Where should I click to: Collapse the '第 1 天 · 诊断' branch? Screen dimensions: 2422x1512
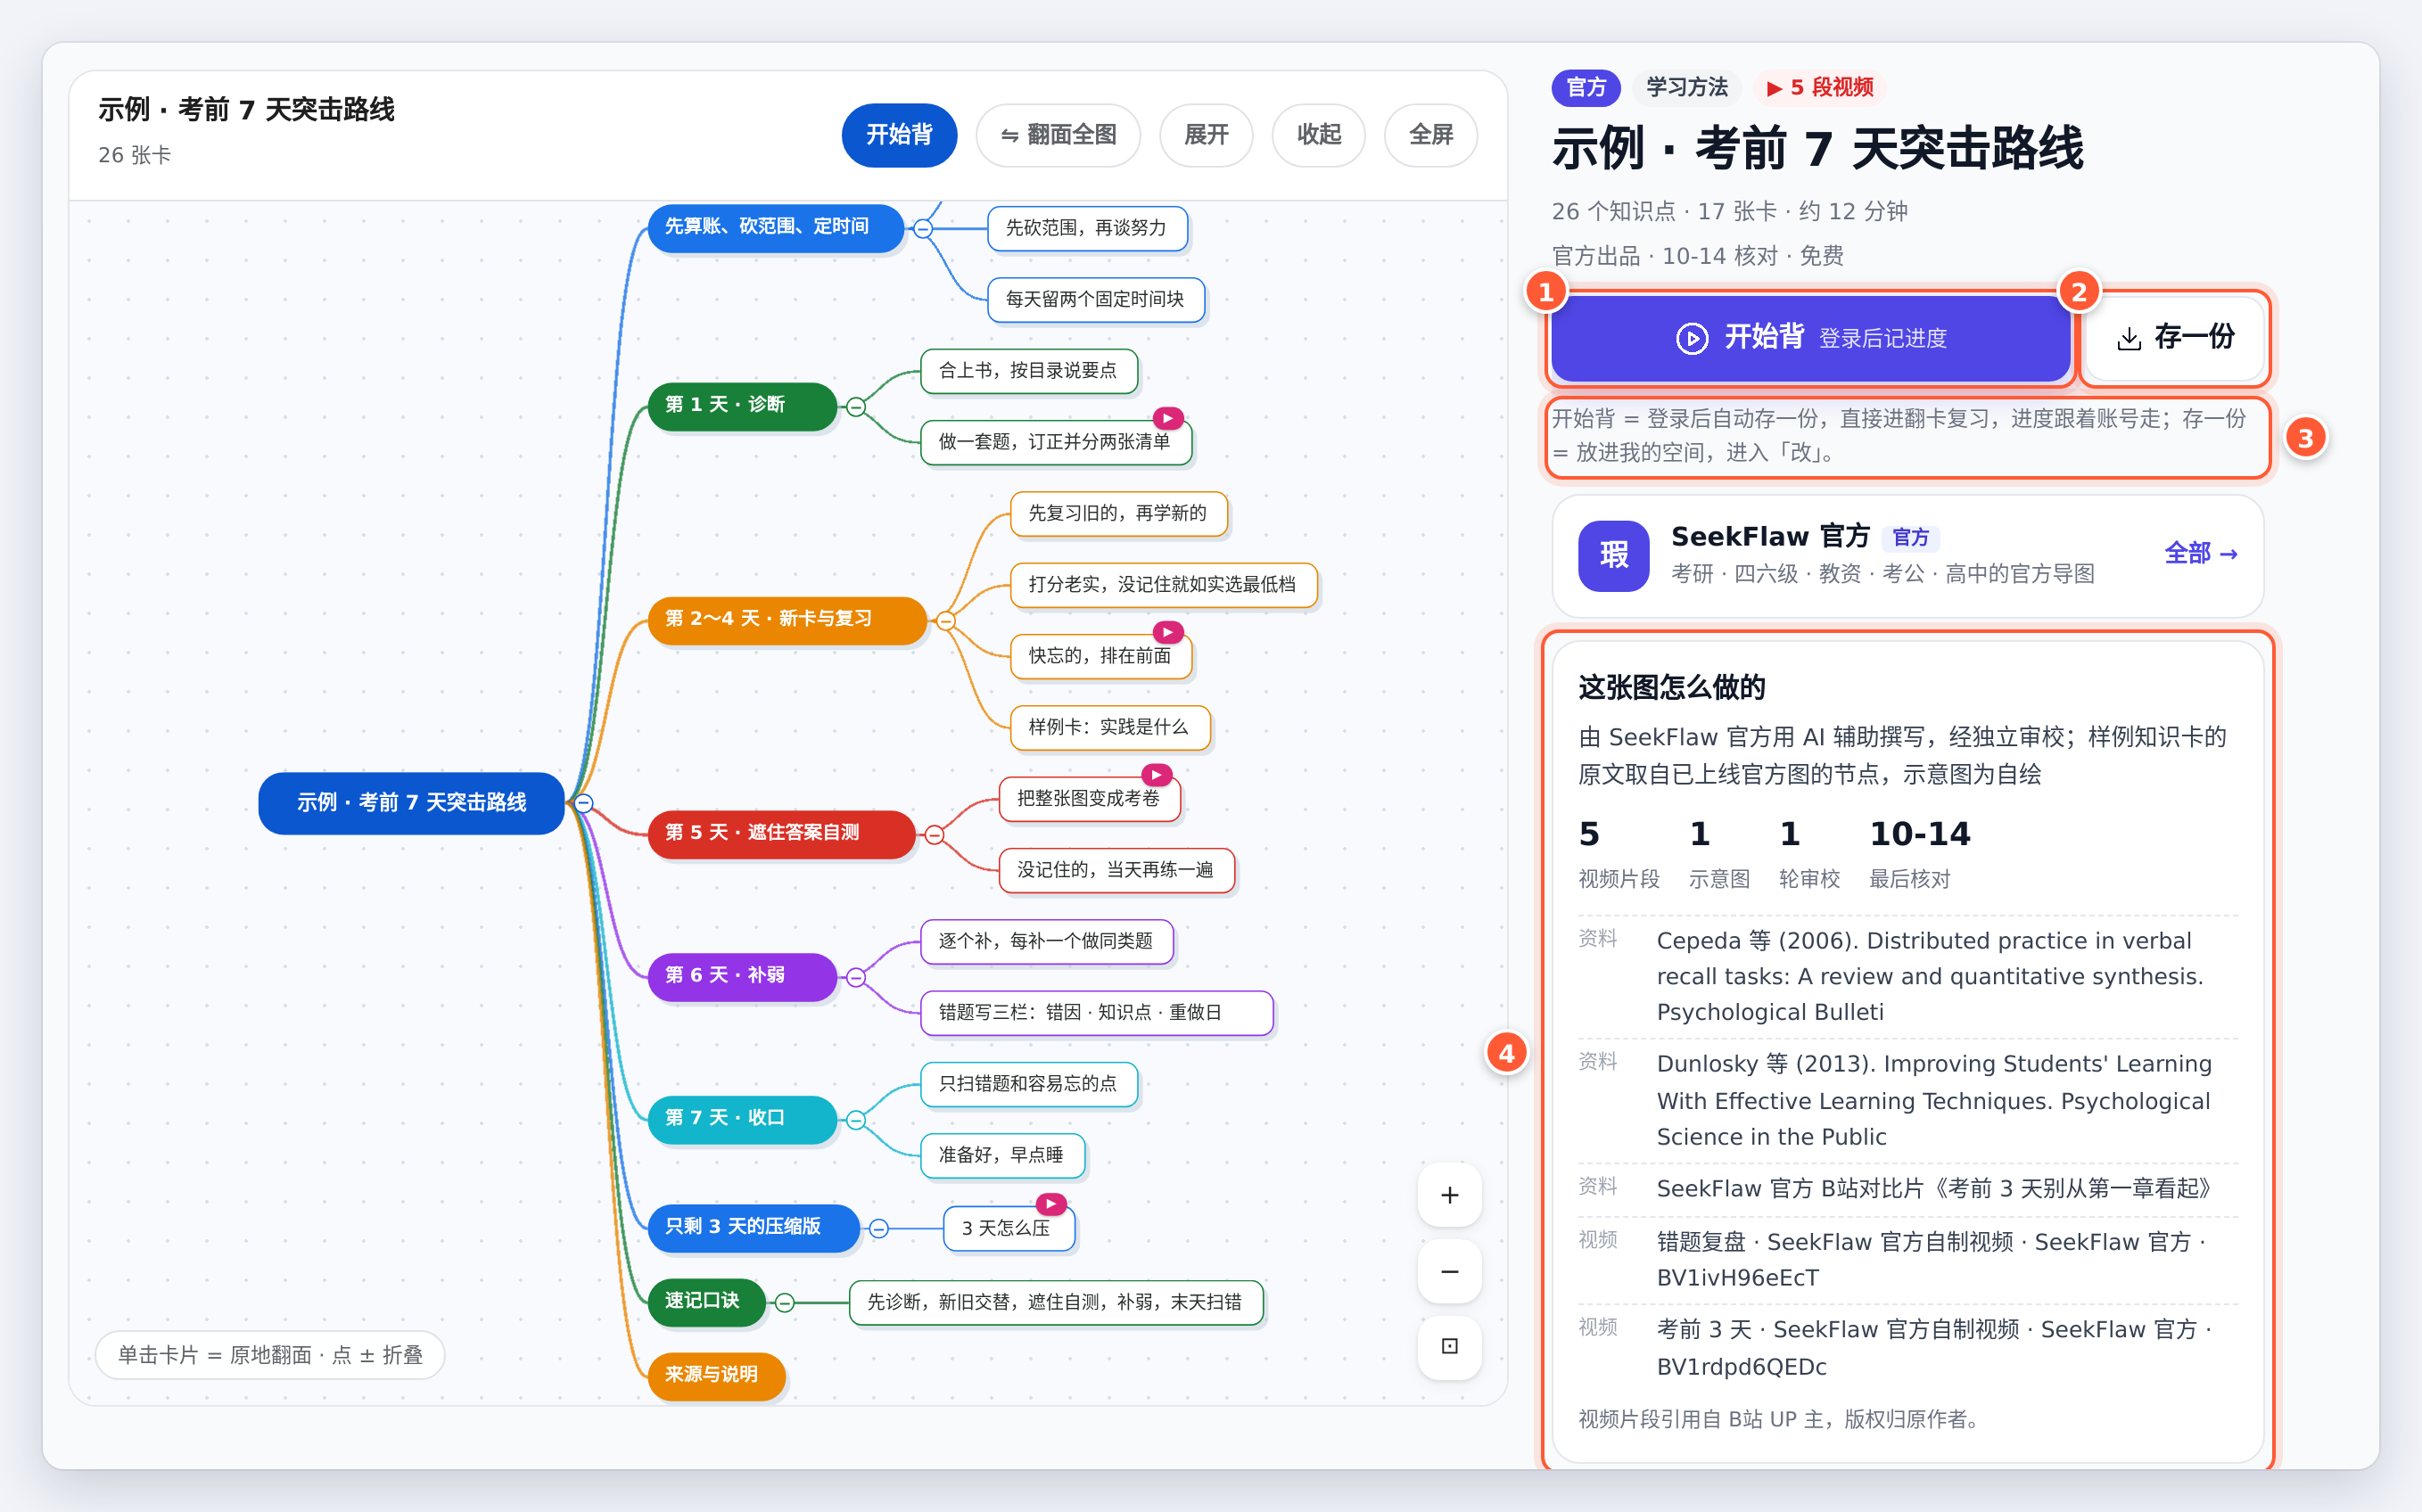coord(856,407)
